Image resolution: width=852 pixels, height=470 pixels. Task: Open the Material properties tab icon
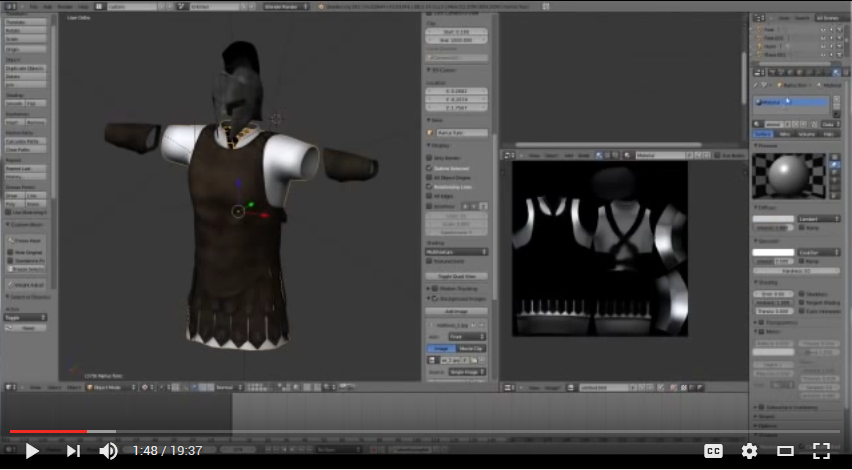tap(836, 72)
